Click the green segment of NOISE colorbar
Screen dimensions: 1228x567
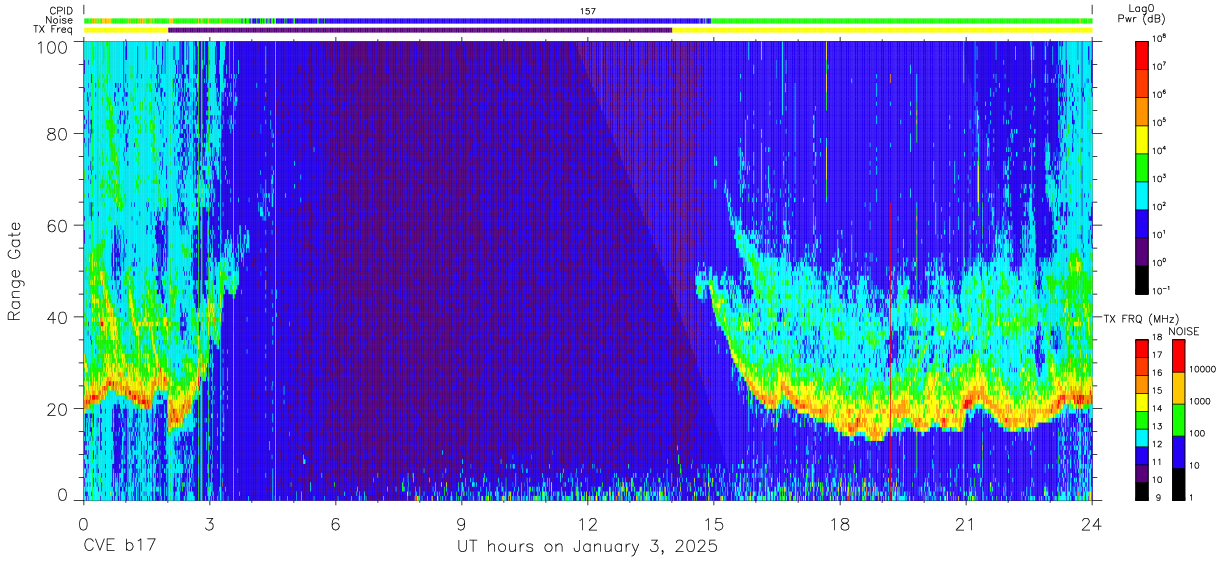pyautogui.click(x=1178, y=420)
